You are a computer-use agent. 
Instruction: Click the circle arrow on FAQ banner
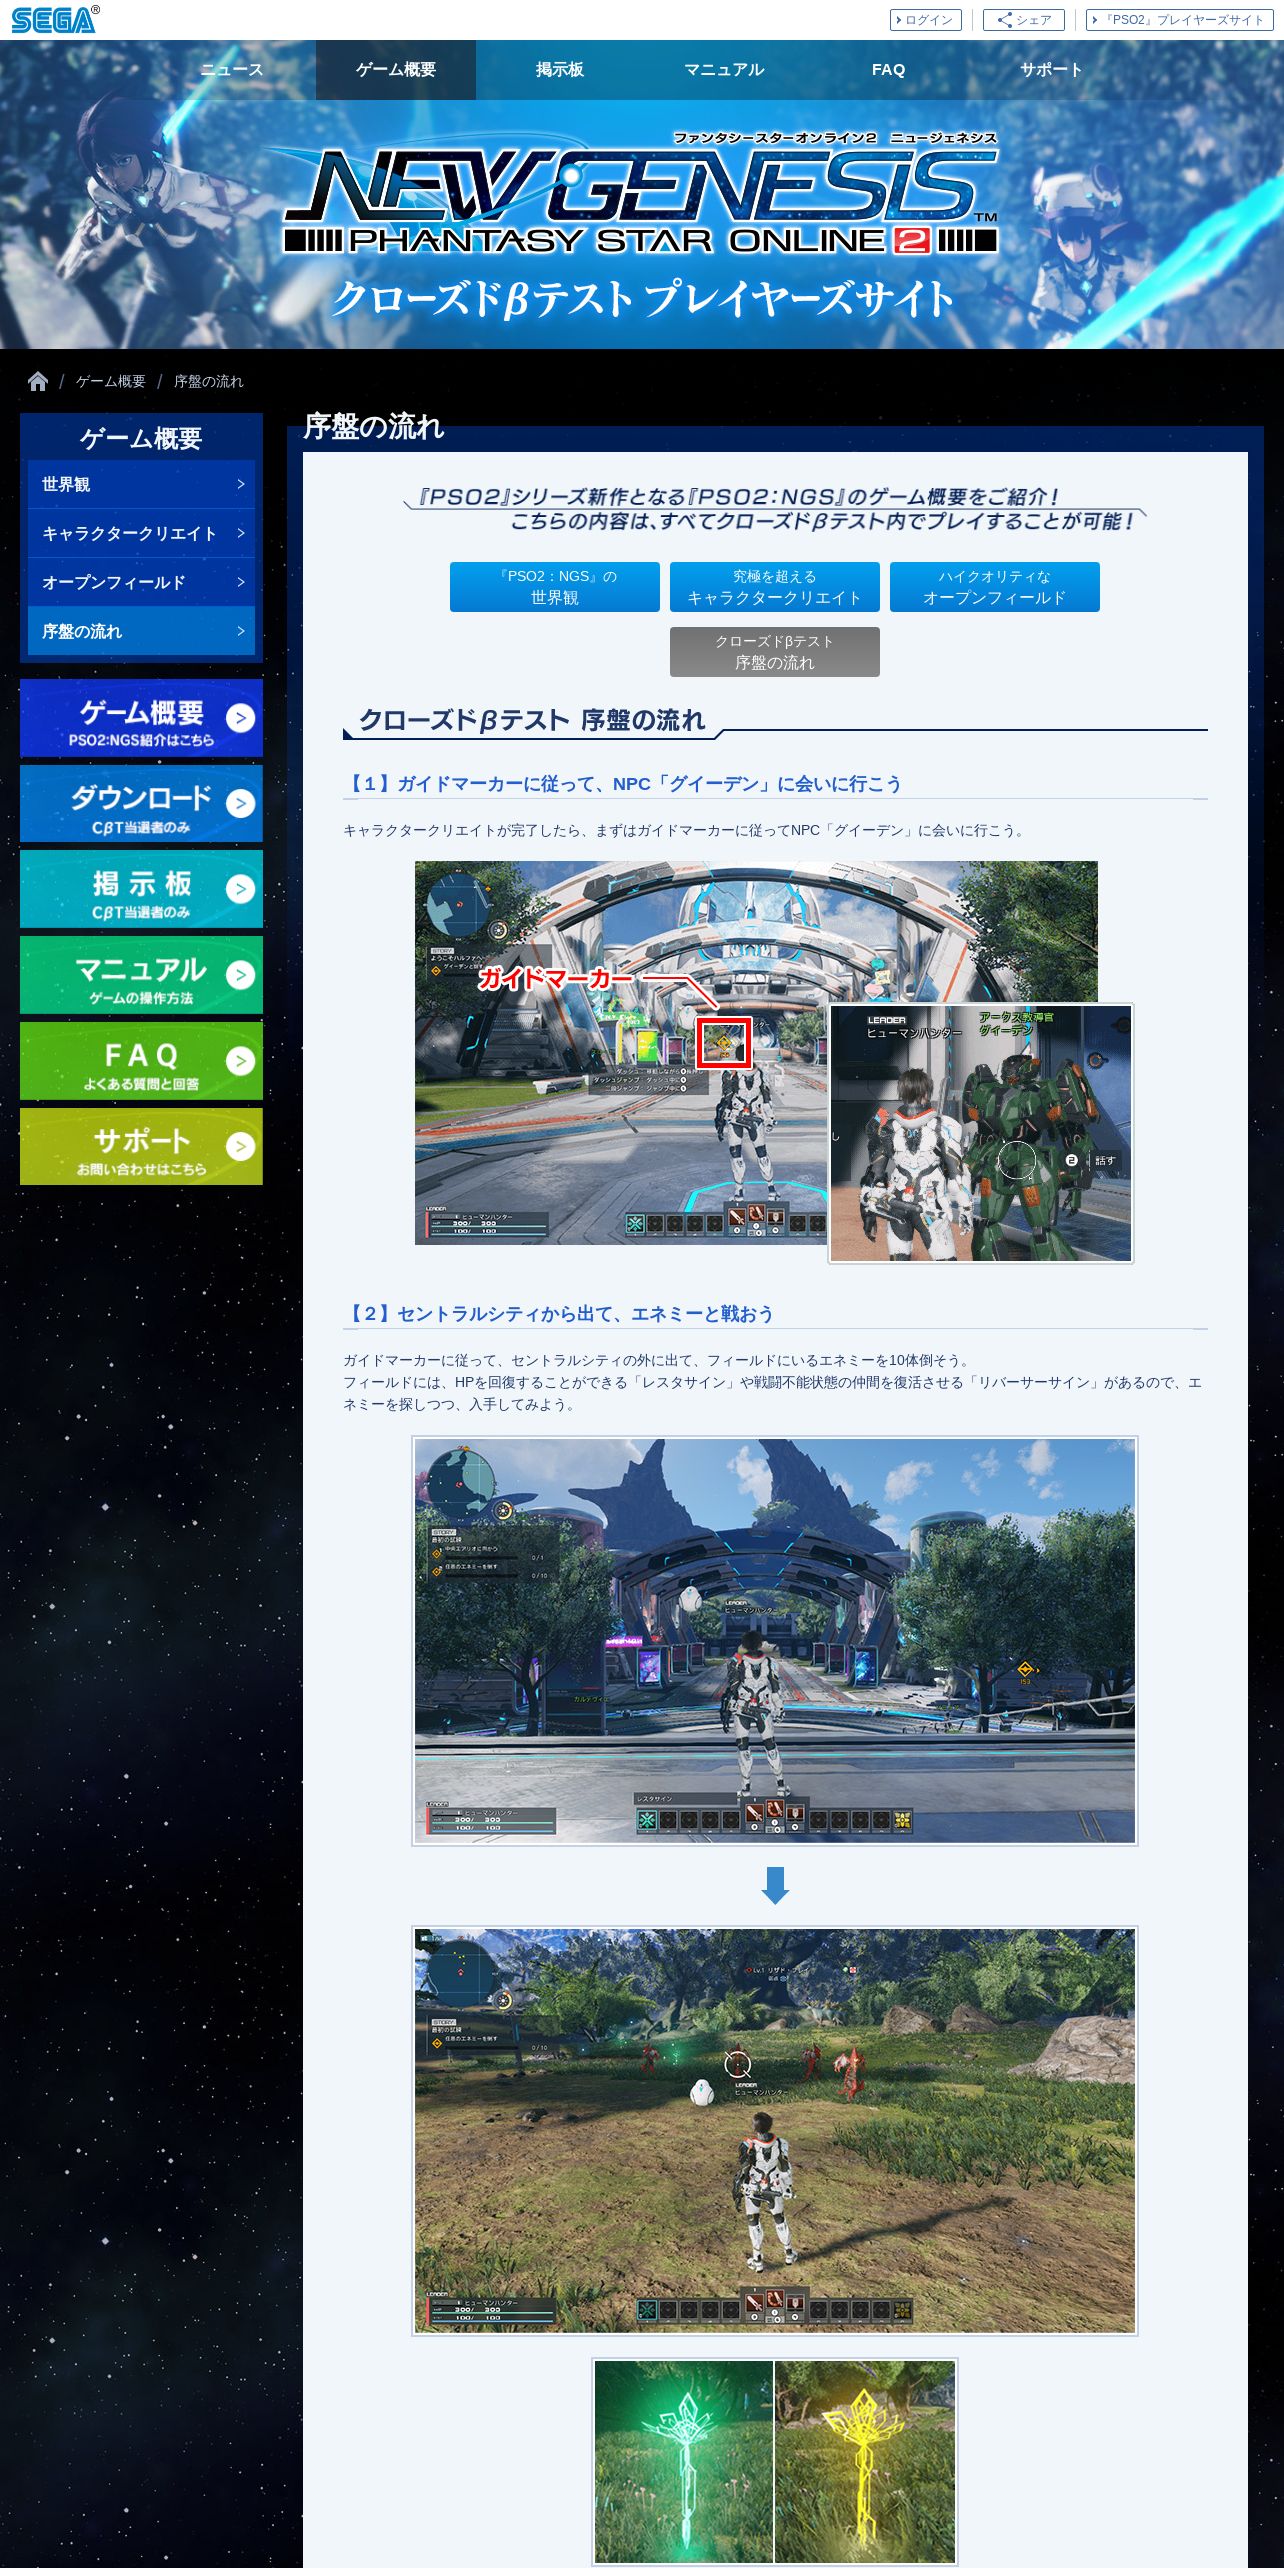pyautogui.click(x=240, y=1060)
